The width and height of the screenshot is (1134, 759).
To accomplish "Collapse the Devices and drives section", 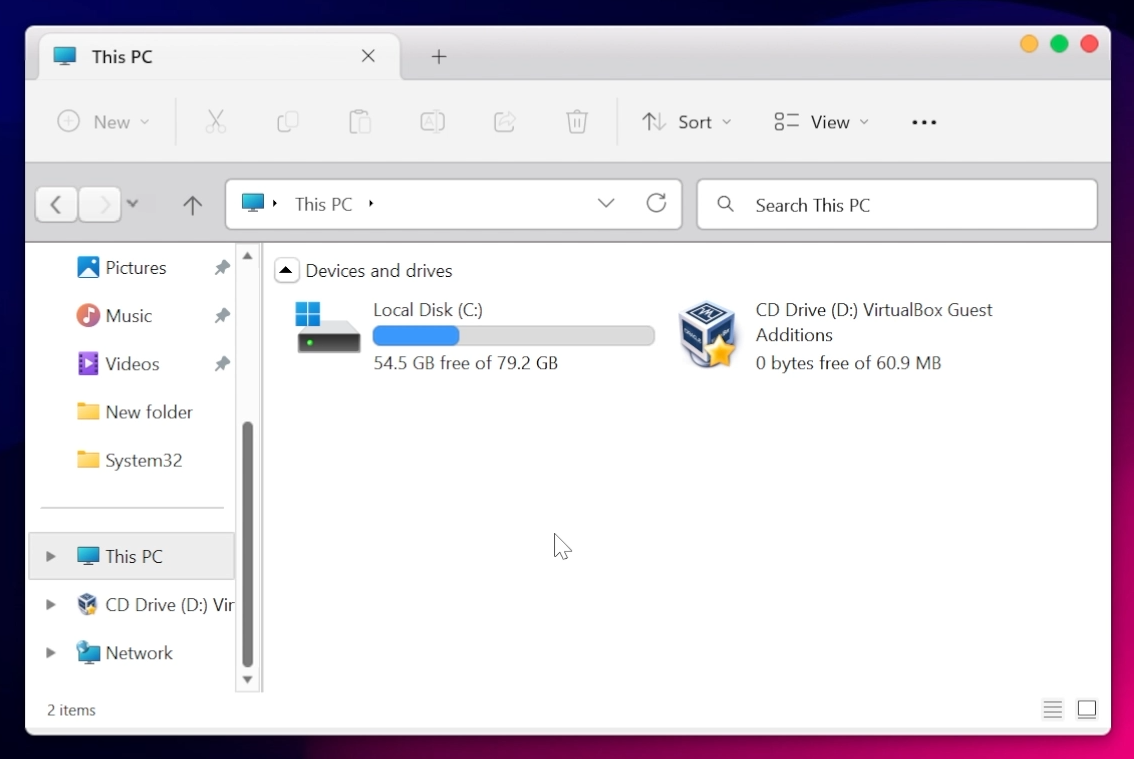I will click(286, 270).
